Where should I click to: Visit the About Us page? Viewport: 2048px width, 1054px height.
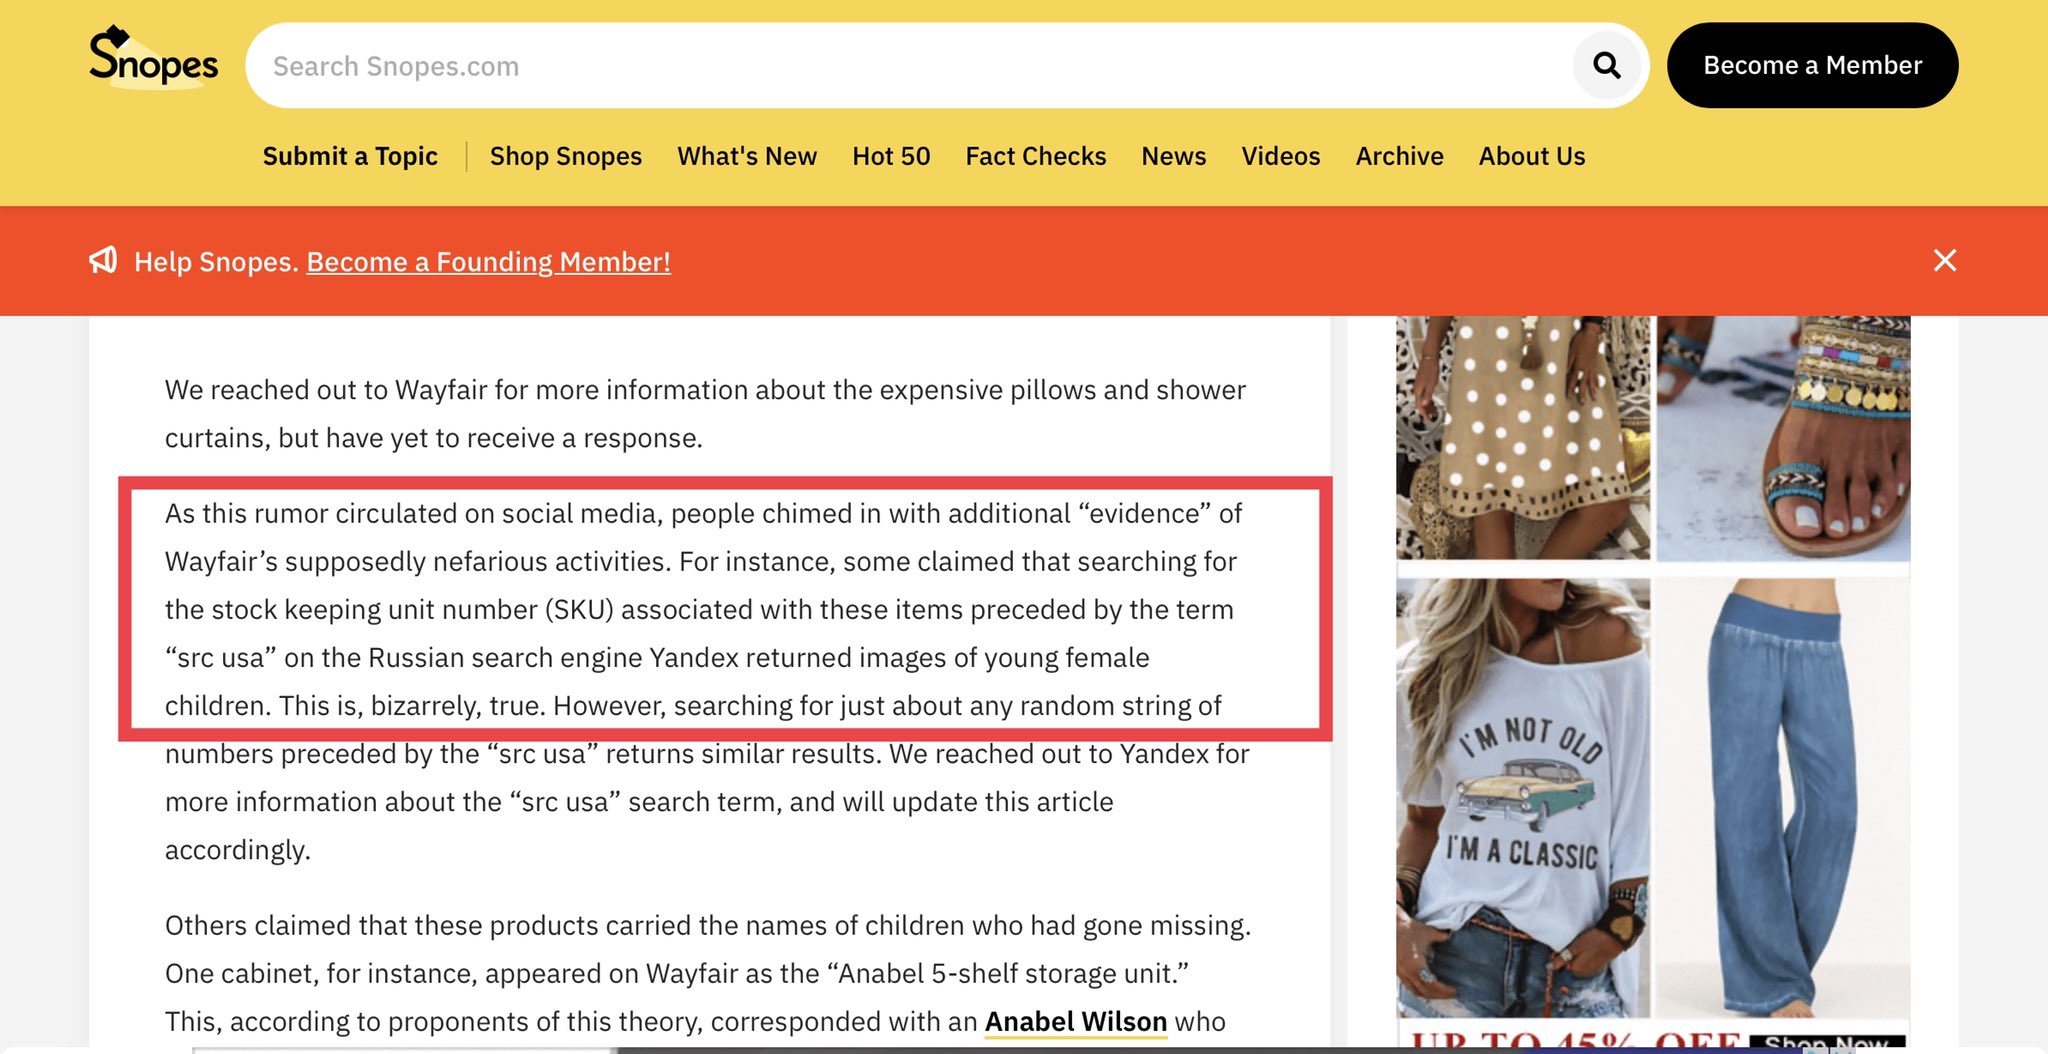pos(1531,157)
